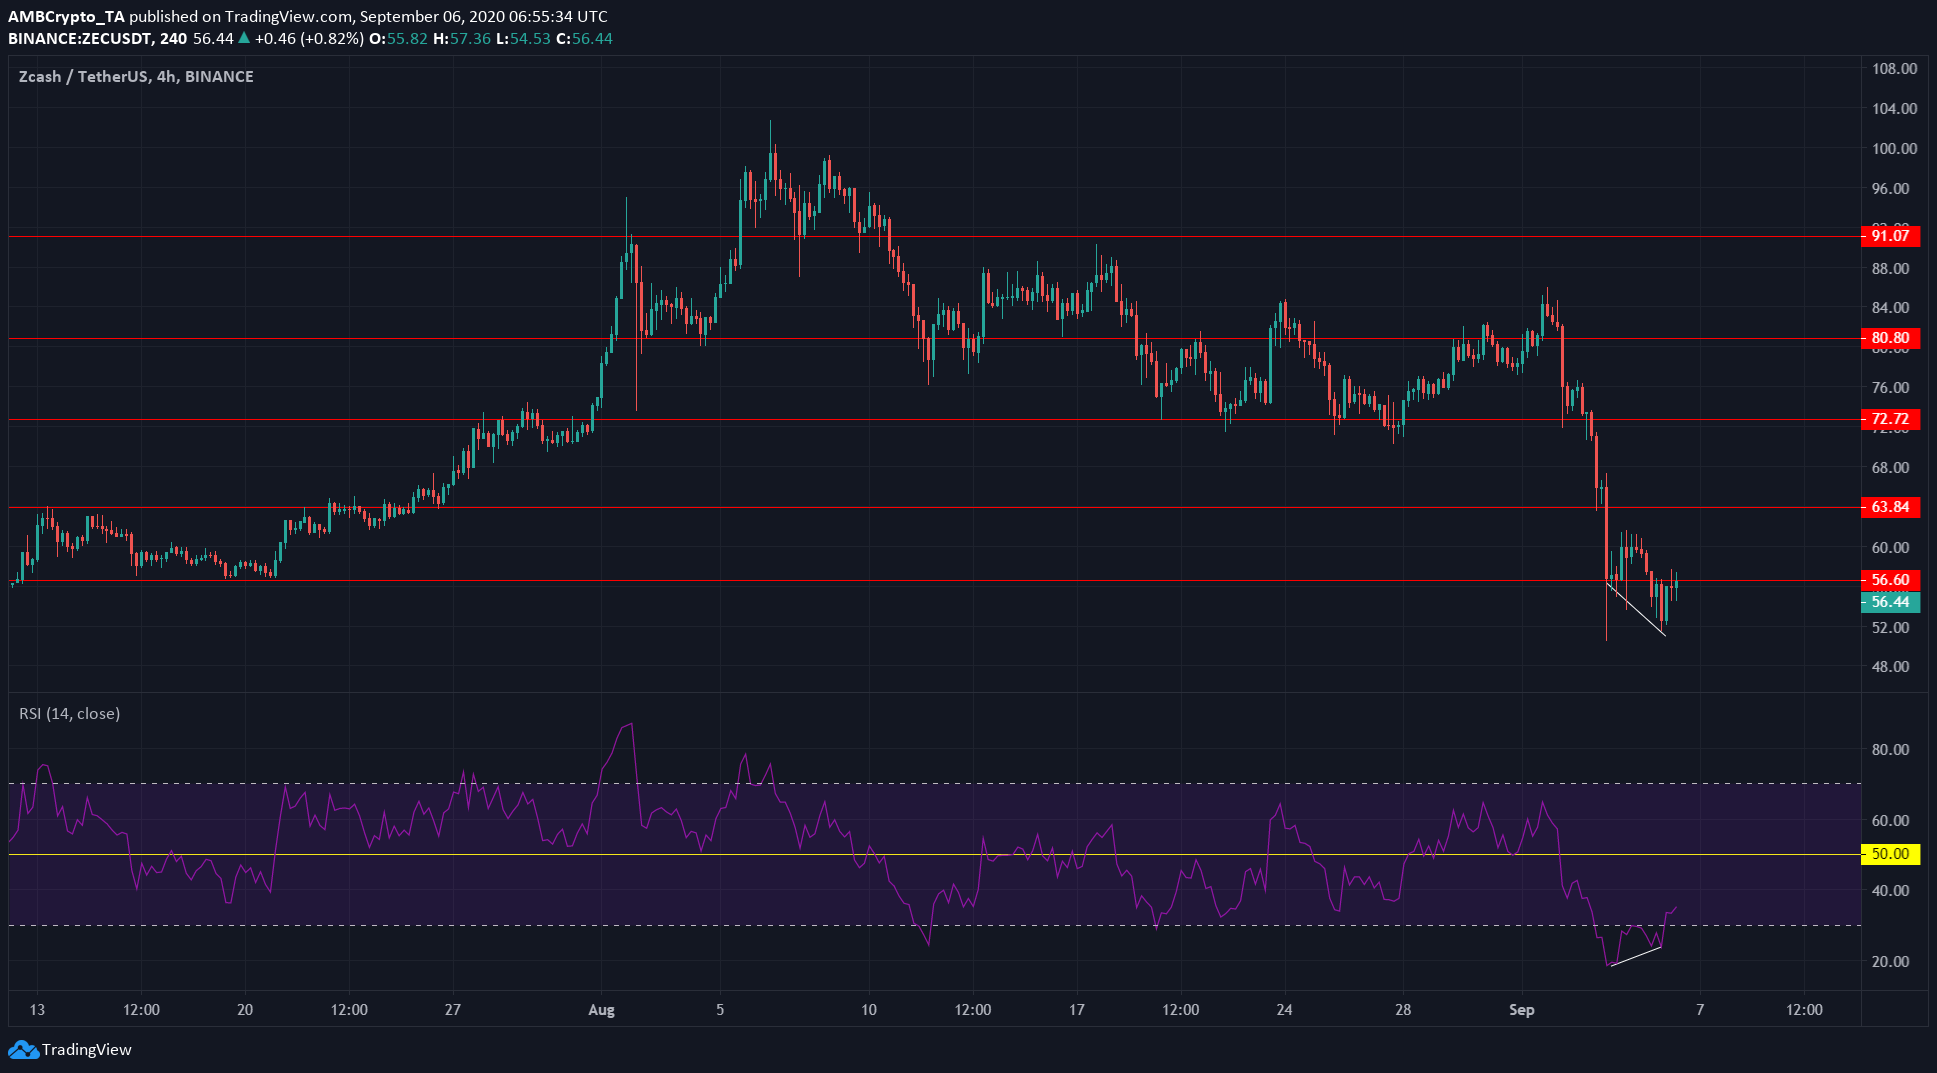1937x1073 pixels.
Task: Click the 100.00 price axis label
Action: tap(1894, 149)
